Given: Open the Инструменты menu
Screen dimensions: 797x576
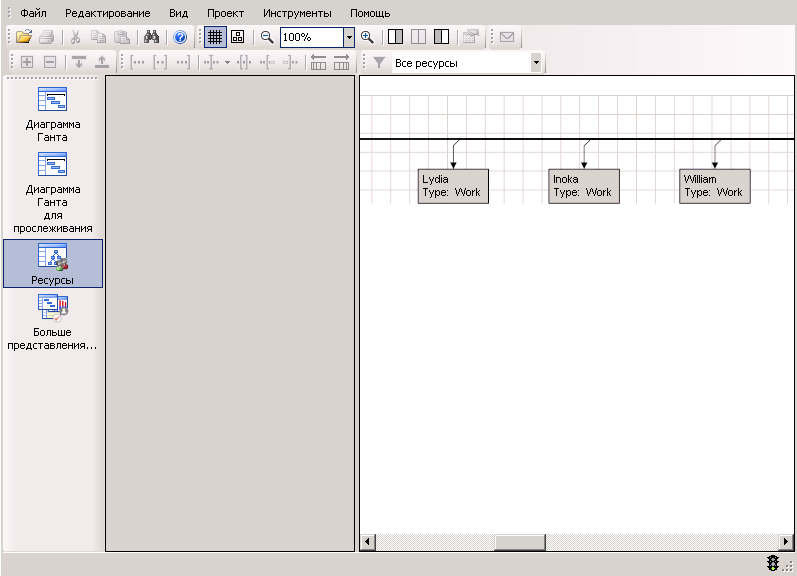Looking at the screenshot, I should (x=297, y=13).
